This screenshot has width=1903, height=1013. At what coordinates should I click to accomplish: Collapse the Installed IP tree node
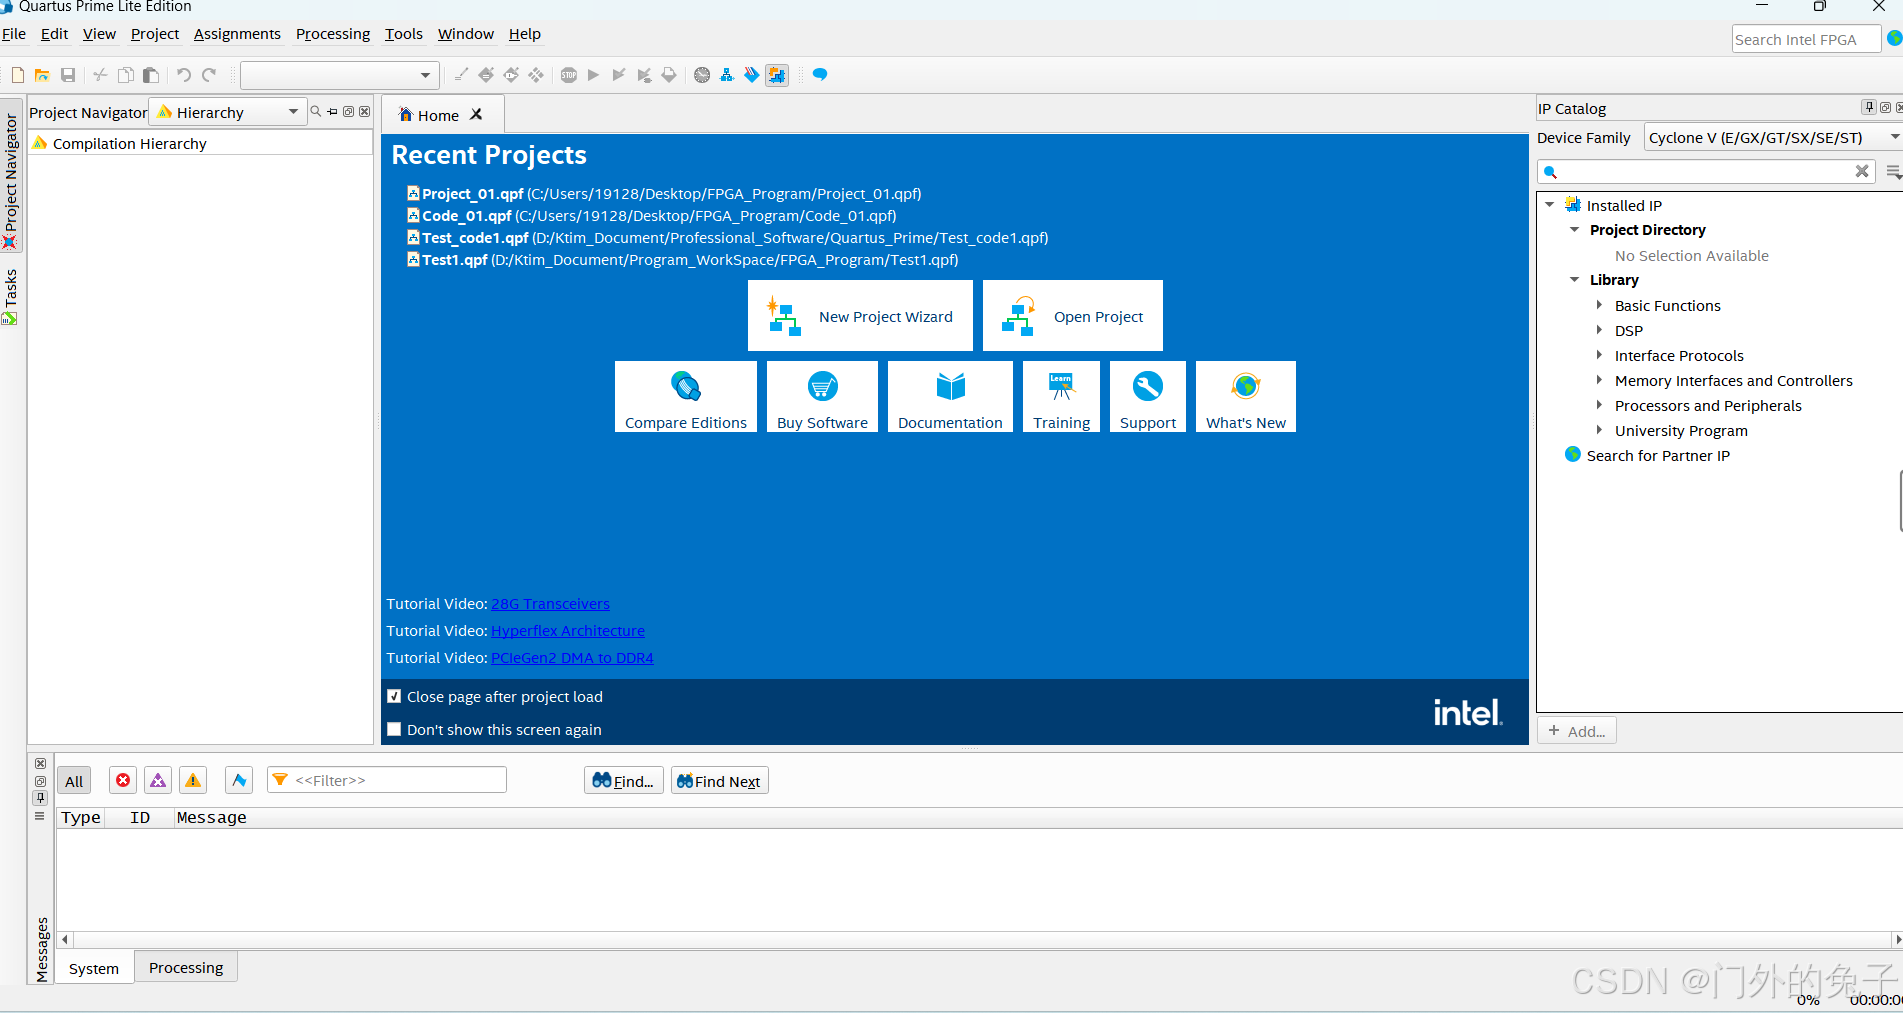pyautogui.click(x=1550, y=205)
